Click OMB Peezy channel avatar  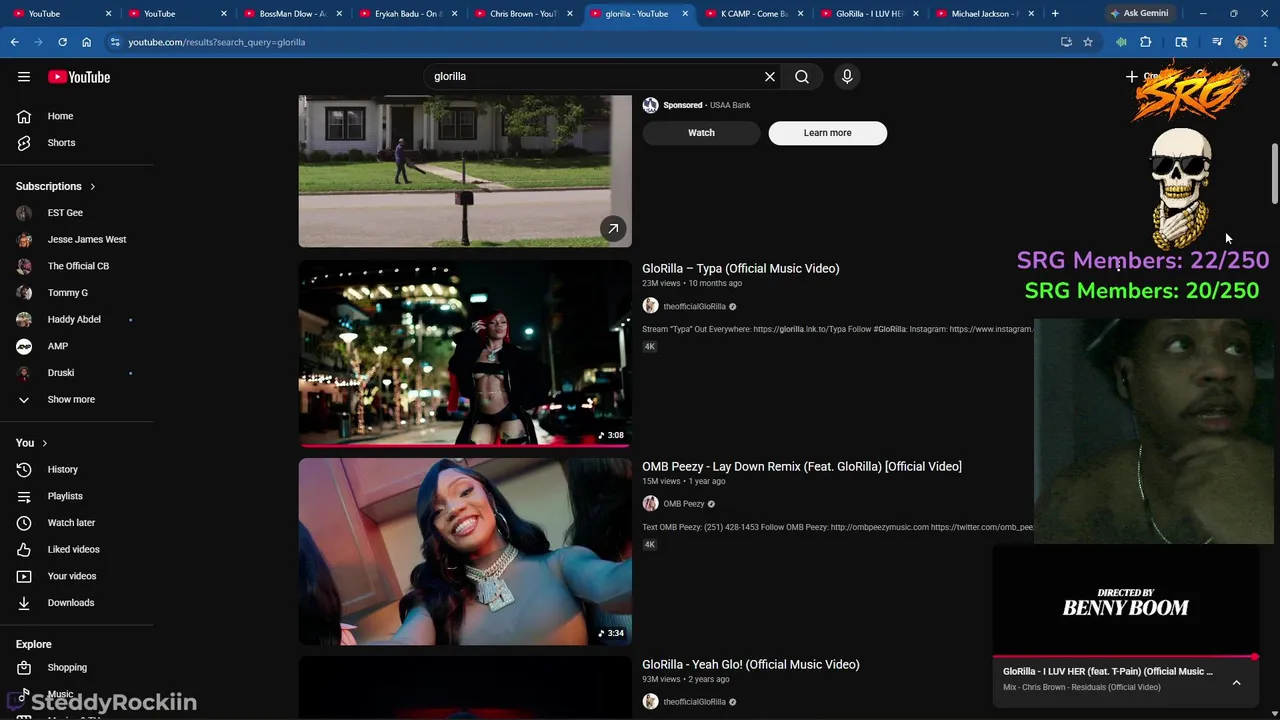click(x=650, y=504)
